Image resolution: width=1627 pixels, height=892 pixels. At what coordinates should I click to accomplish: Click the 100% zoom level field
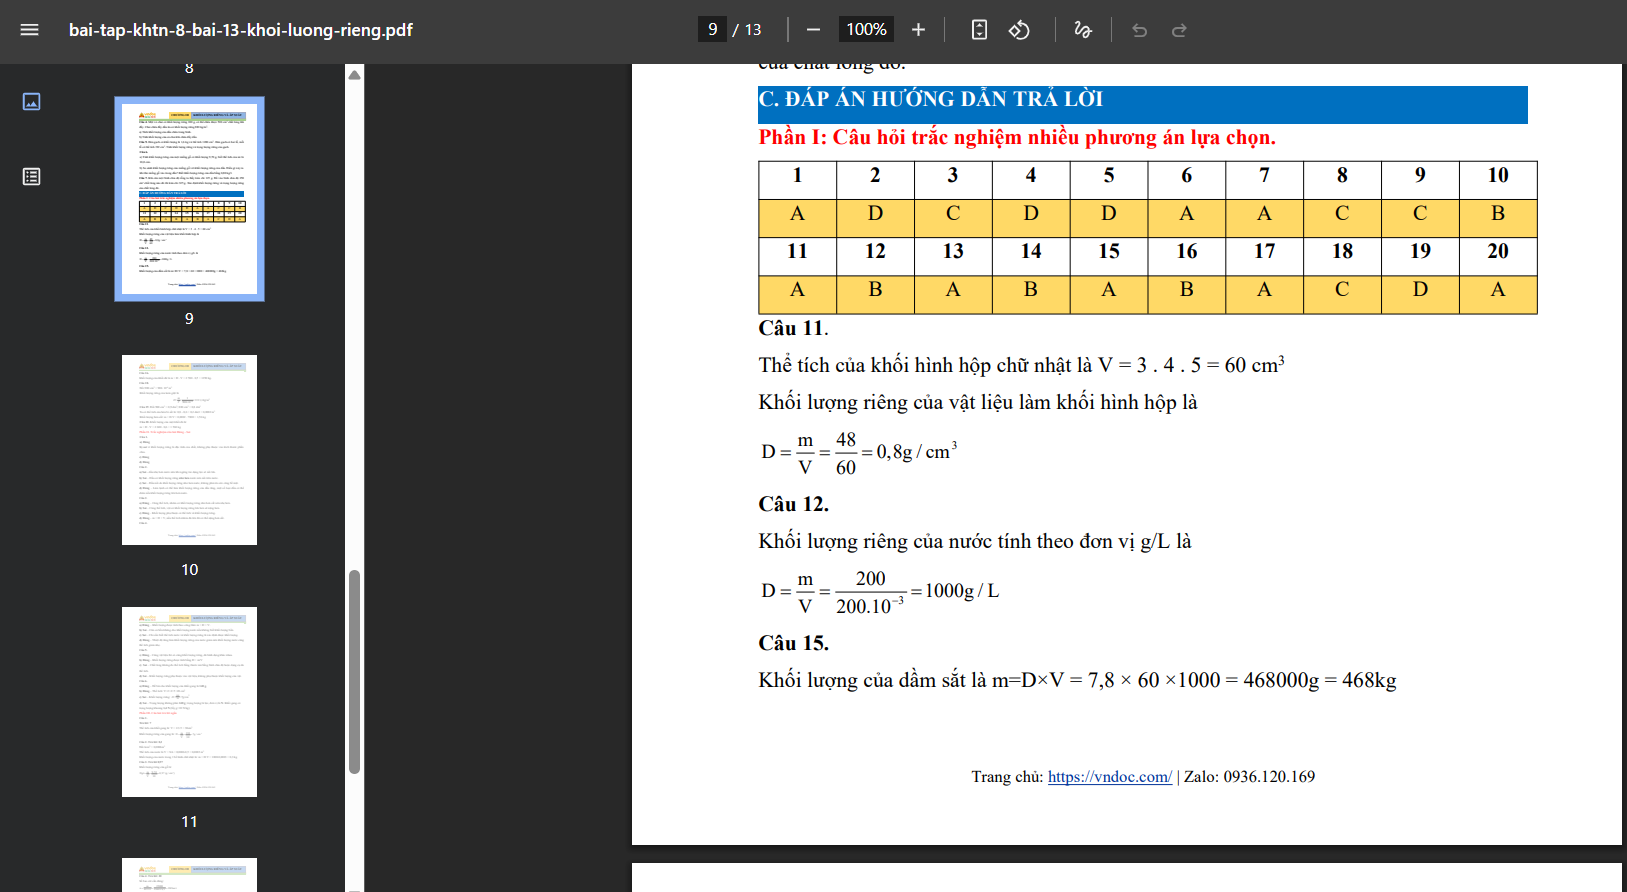tap(866, 30)
